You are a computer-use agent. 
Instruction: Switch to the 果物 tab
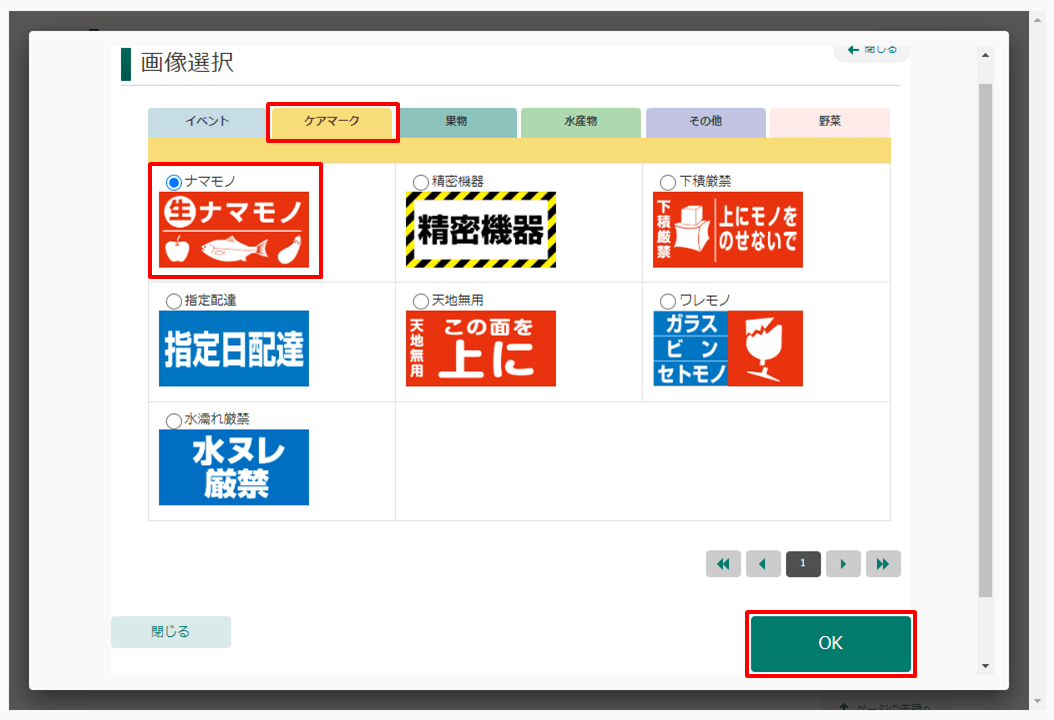(x=456, y=122)
